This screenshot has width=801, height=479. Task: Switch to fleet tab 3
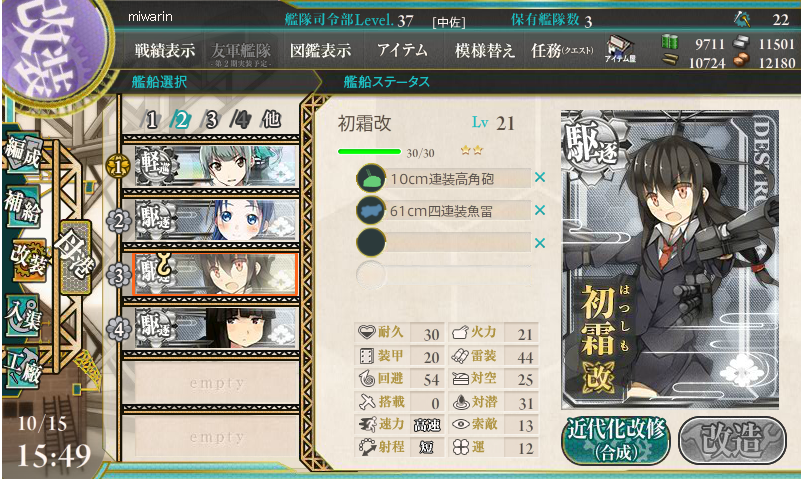pyautogui.click(x=211, y=121)
